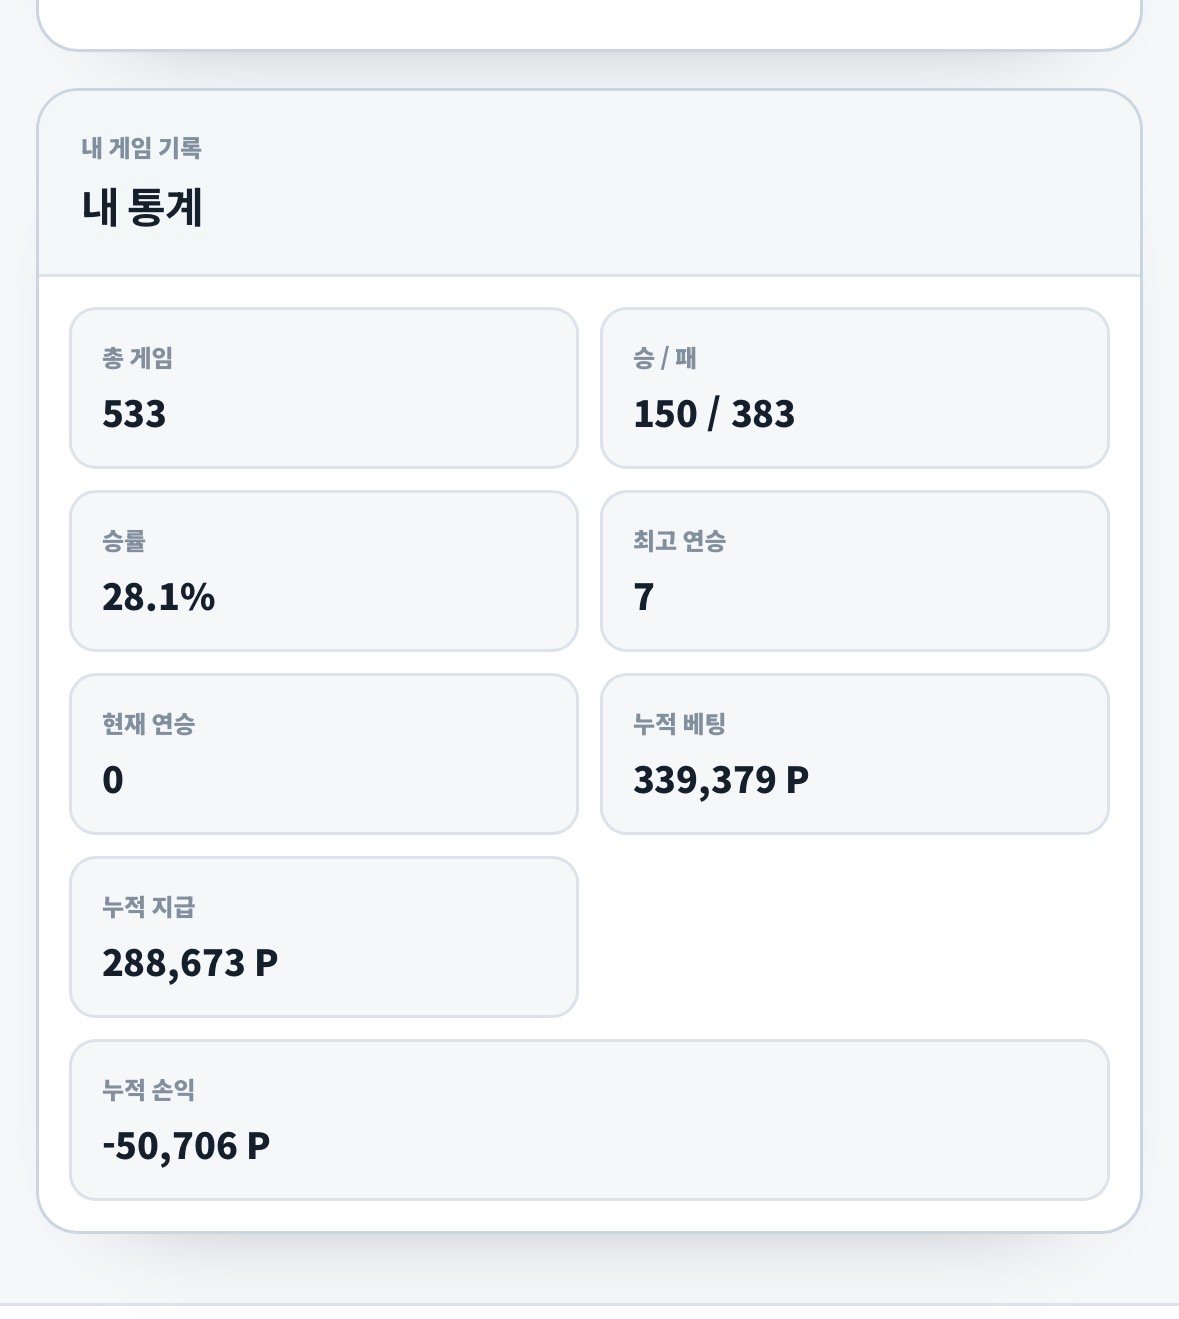1179x1319 pixels.
Task: Click the 533 total games value
Action: [134, 414]
